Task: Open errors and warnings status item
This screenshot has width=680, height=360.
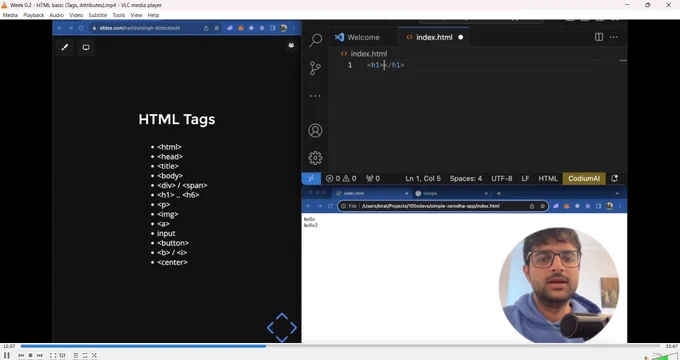Action: point(341,178)
